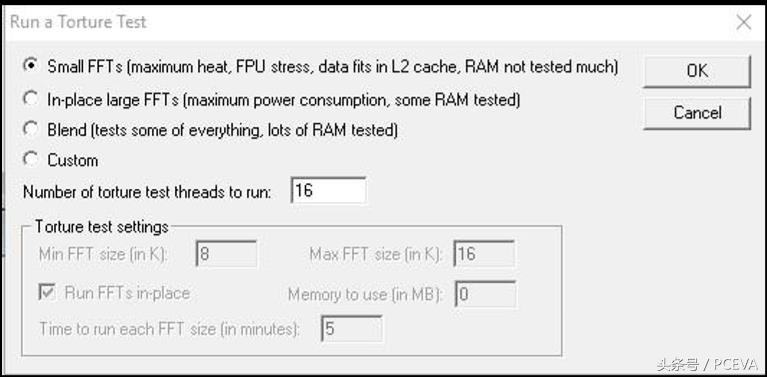Viewport: 767px width, 377px height.
Task: Click the Min FFT size (in K) label
Action: (x=103, y=255)
